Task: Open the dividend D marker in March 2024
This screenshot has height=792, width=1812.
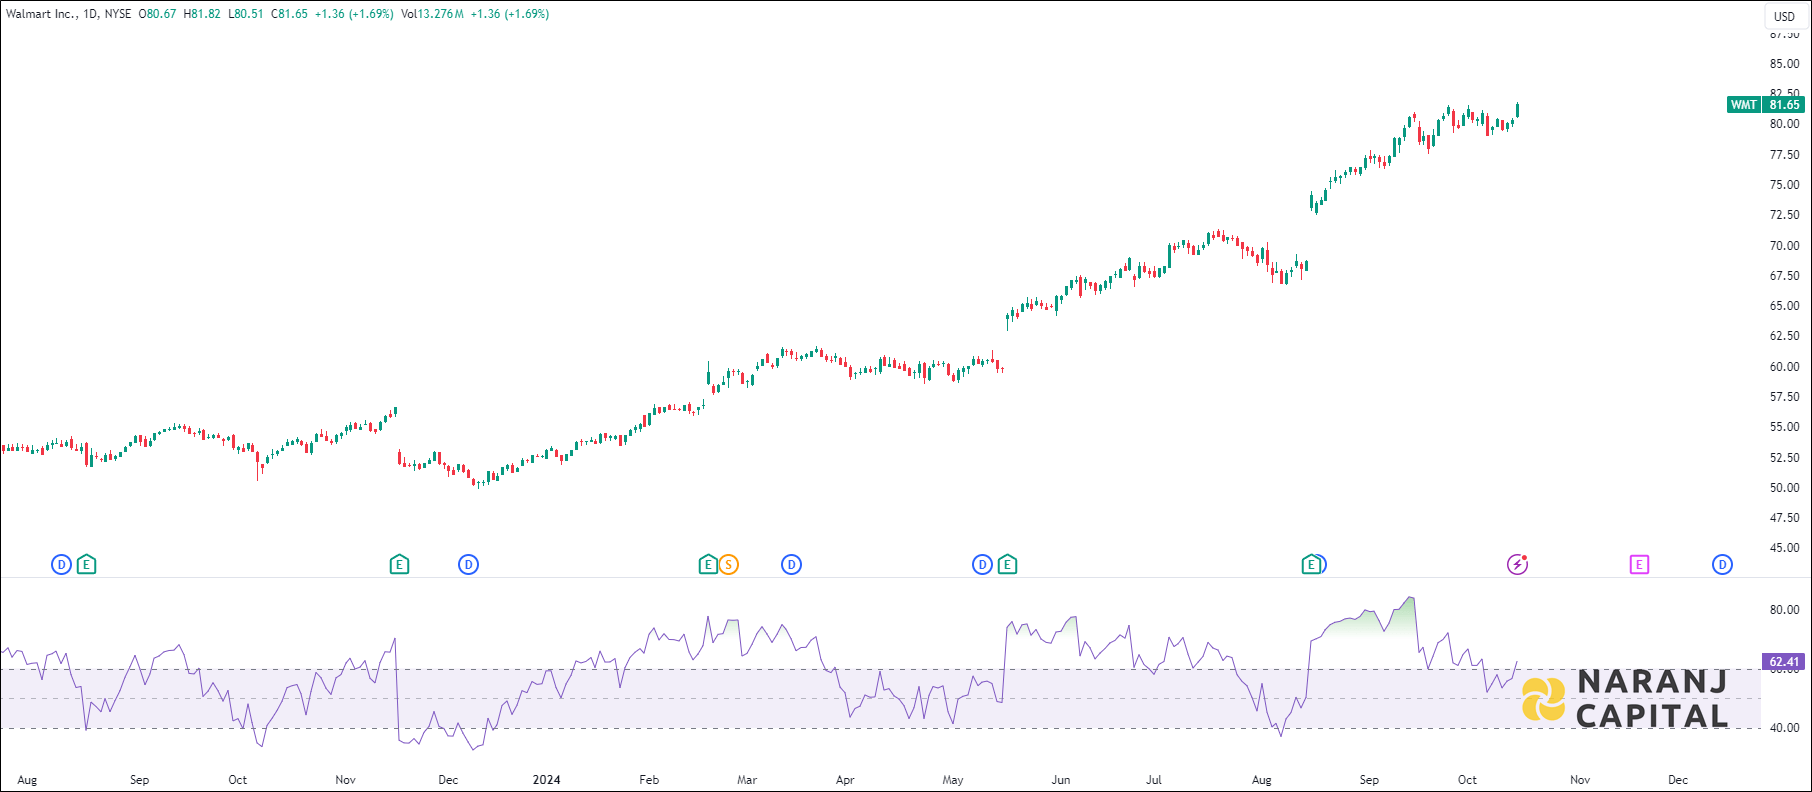Action: [x=791, y=565]
